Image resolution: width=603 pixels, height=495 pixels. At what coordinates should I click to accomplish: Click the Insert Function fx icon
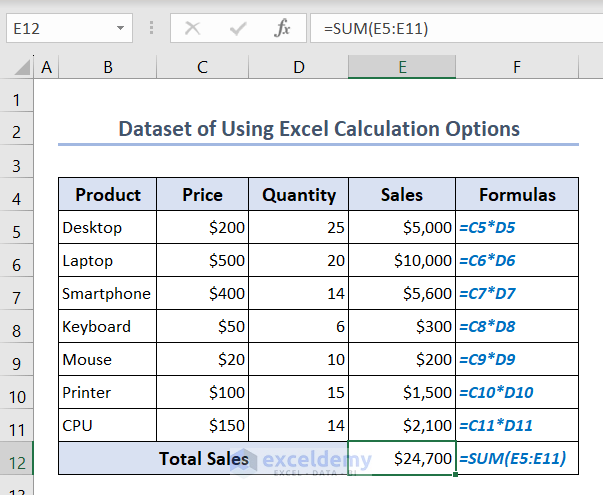point(283,28)
